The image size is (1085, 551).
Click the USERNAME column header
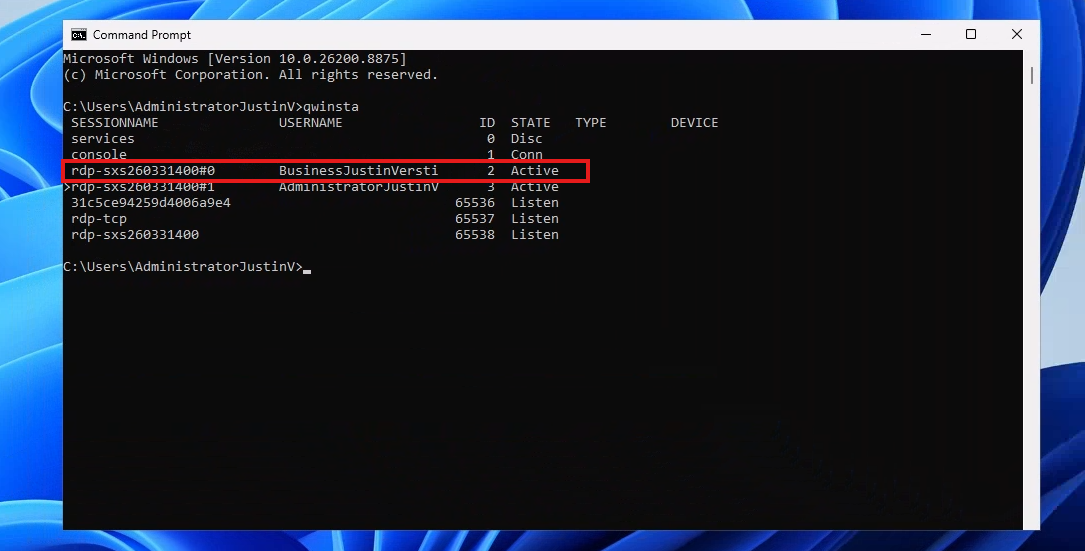point(311,123)
